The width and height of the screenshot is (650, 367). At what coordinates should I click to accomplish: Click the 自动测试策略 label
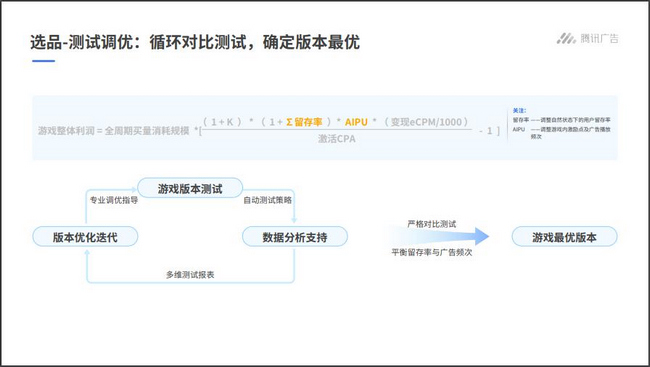tap(267, 200)
